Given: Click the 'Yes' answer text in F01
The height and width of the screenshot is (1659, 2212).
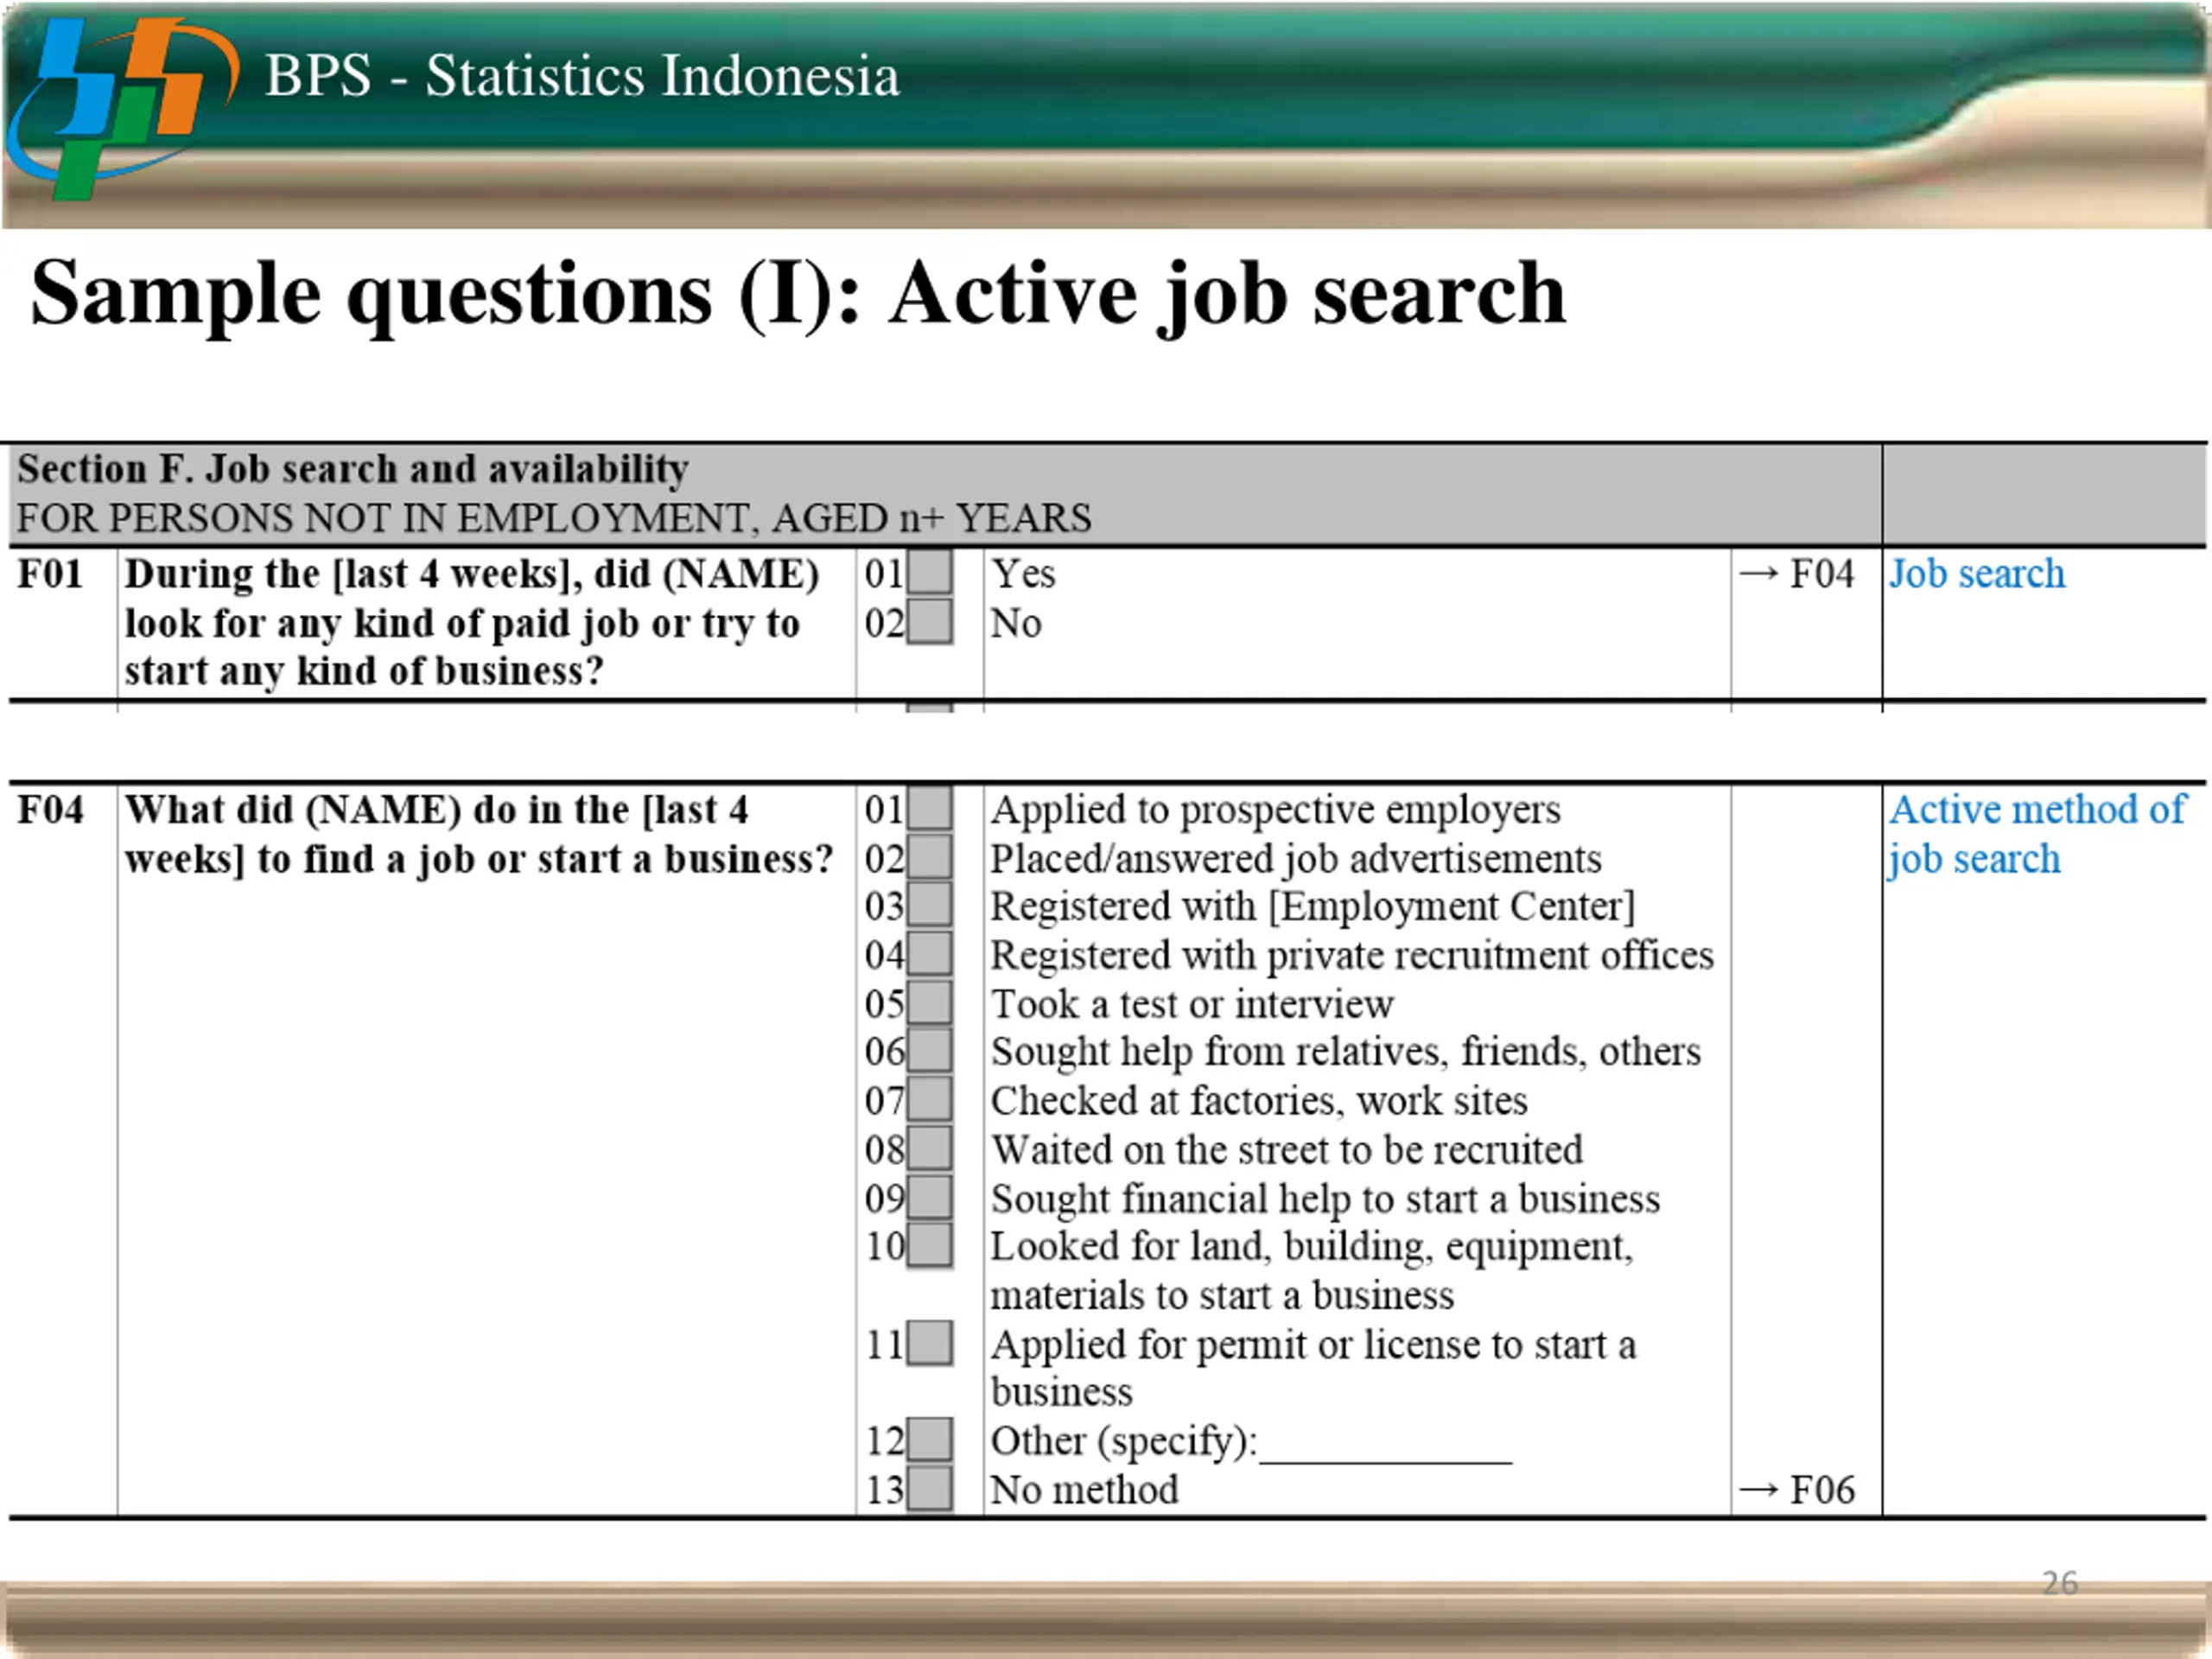Looking at the screenshot, I should pos(1023,574).
